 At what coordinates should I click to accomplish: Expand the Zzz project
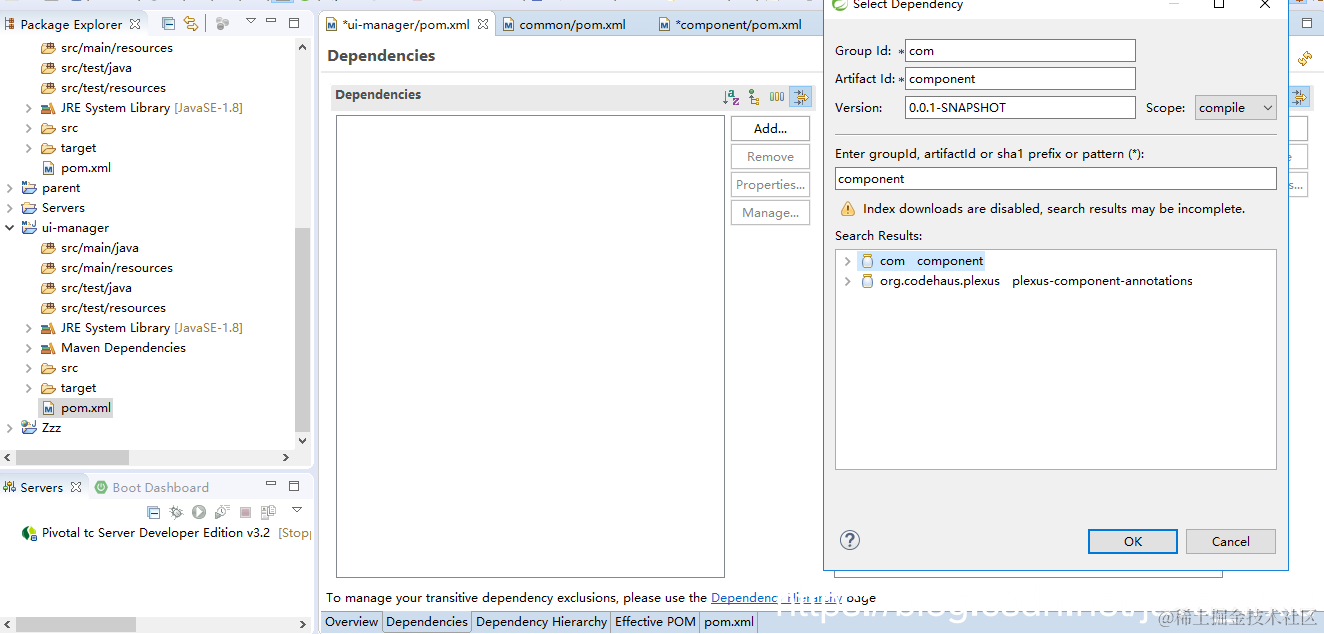pyautogui.click(x=10, y=428)
